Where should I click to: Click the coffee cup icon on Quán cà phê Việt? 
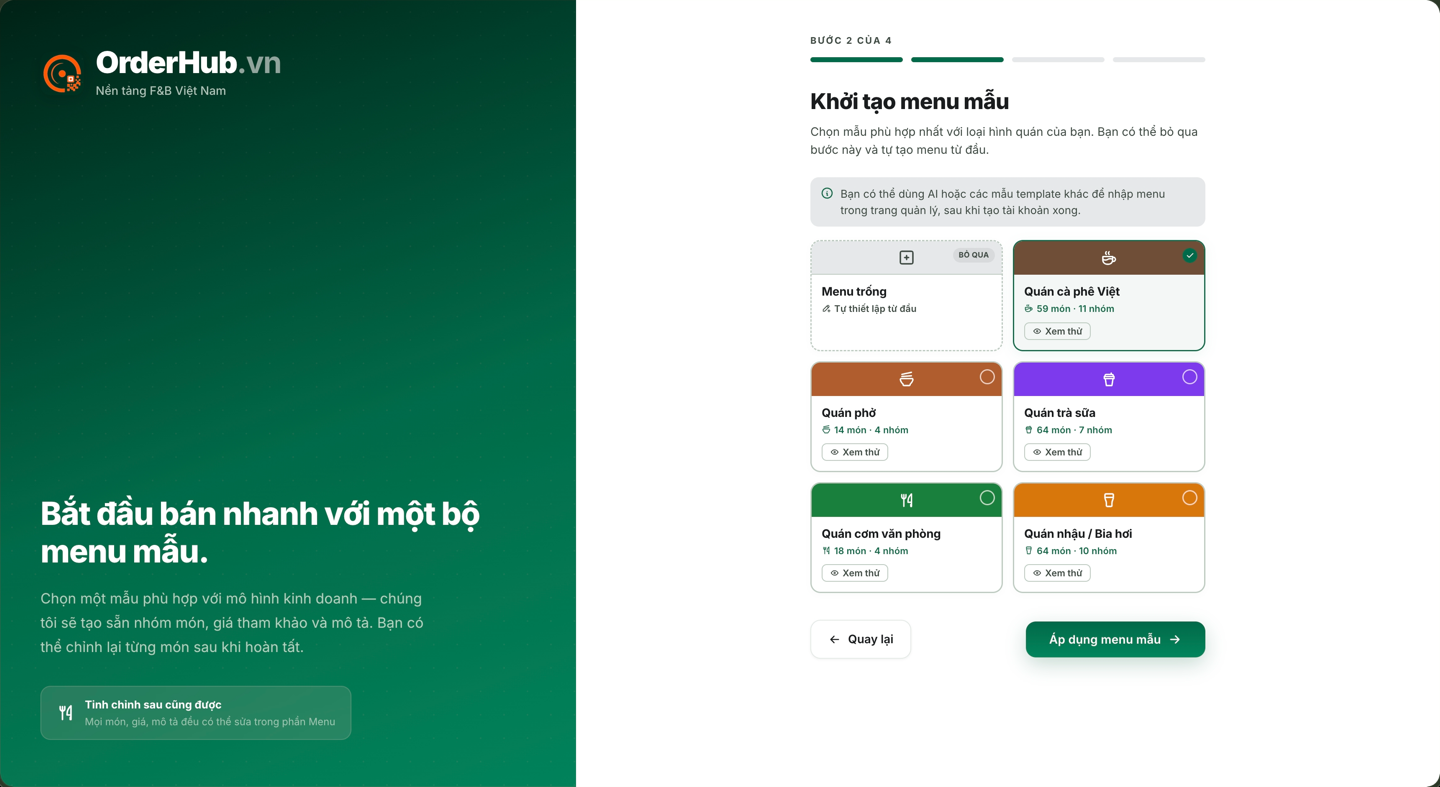(x=1108, y=258)
